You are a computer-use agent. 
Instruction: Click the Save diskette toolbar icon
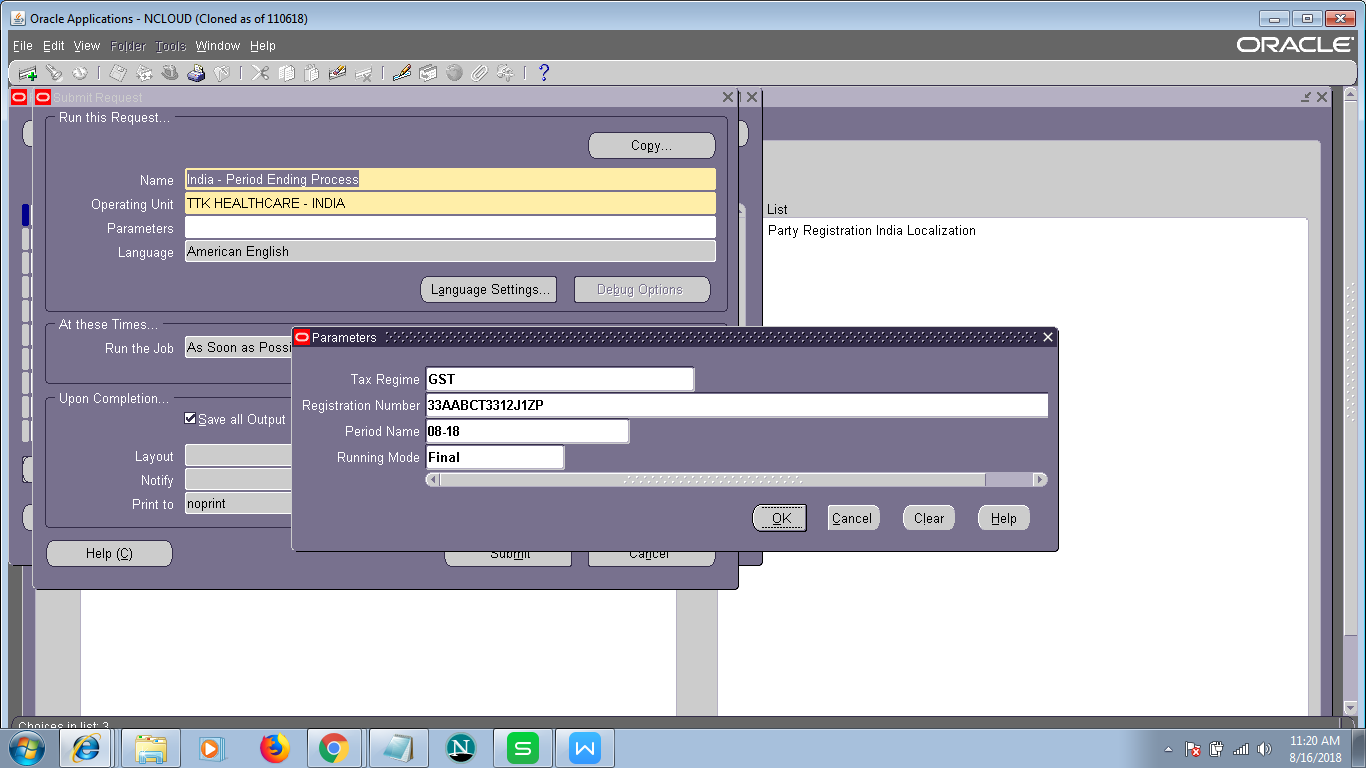pyautogui.click(x=118, y=73)
